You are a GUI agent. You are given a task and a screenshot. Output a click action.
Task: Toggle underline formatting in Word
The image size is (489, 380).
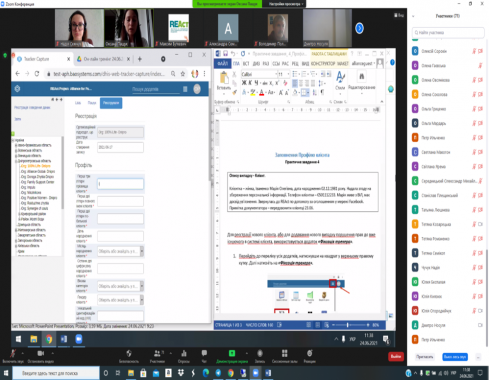[x=256, y=83]
